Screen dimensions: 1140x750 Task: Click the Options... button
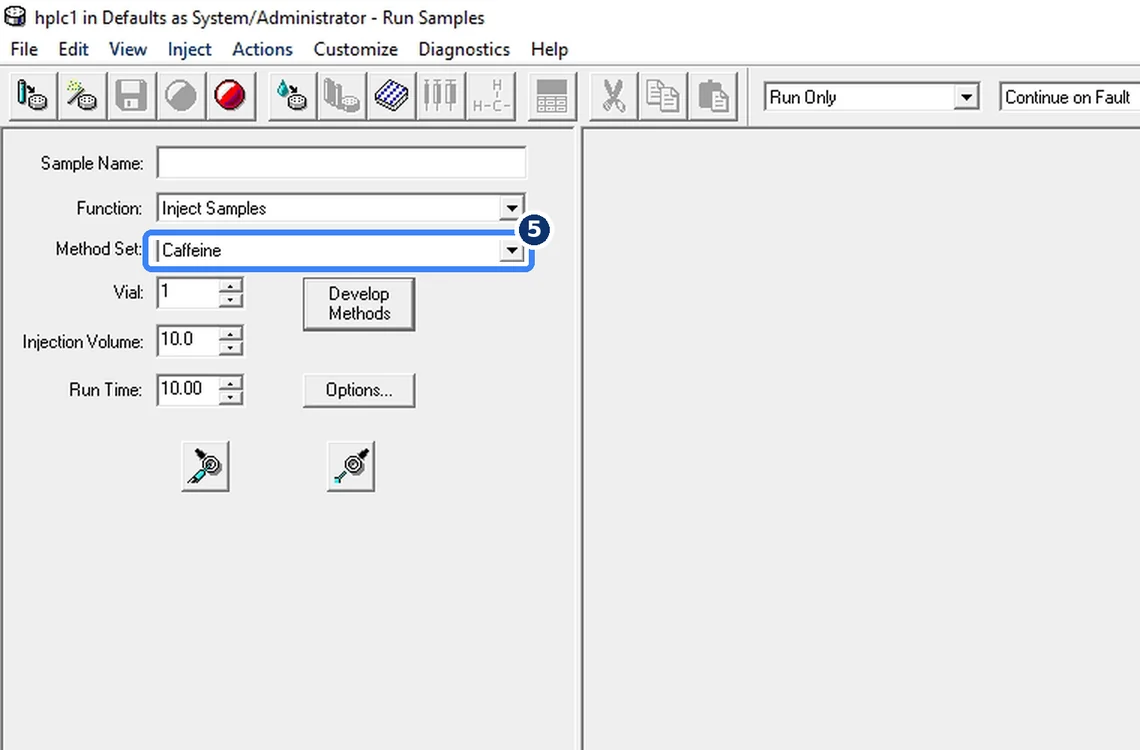click(x=359, y=390)
